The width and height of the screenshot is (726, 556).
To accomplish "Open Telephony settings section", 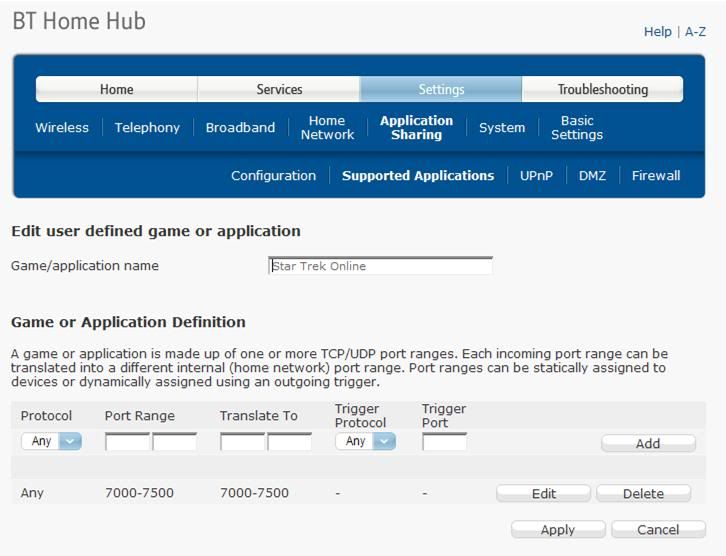I will point(147,128).
